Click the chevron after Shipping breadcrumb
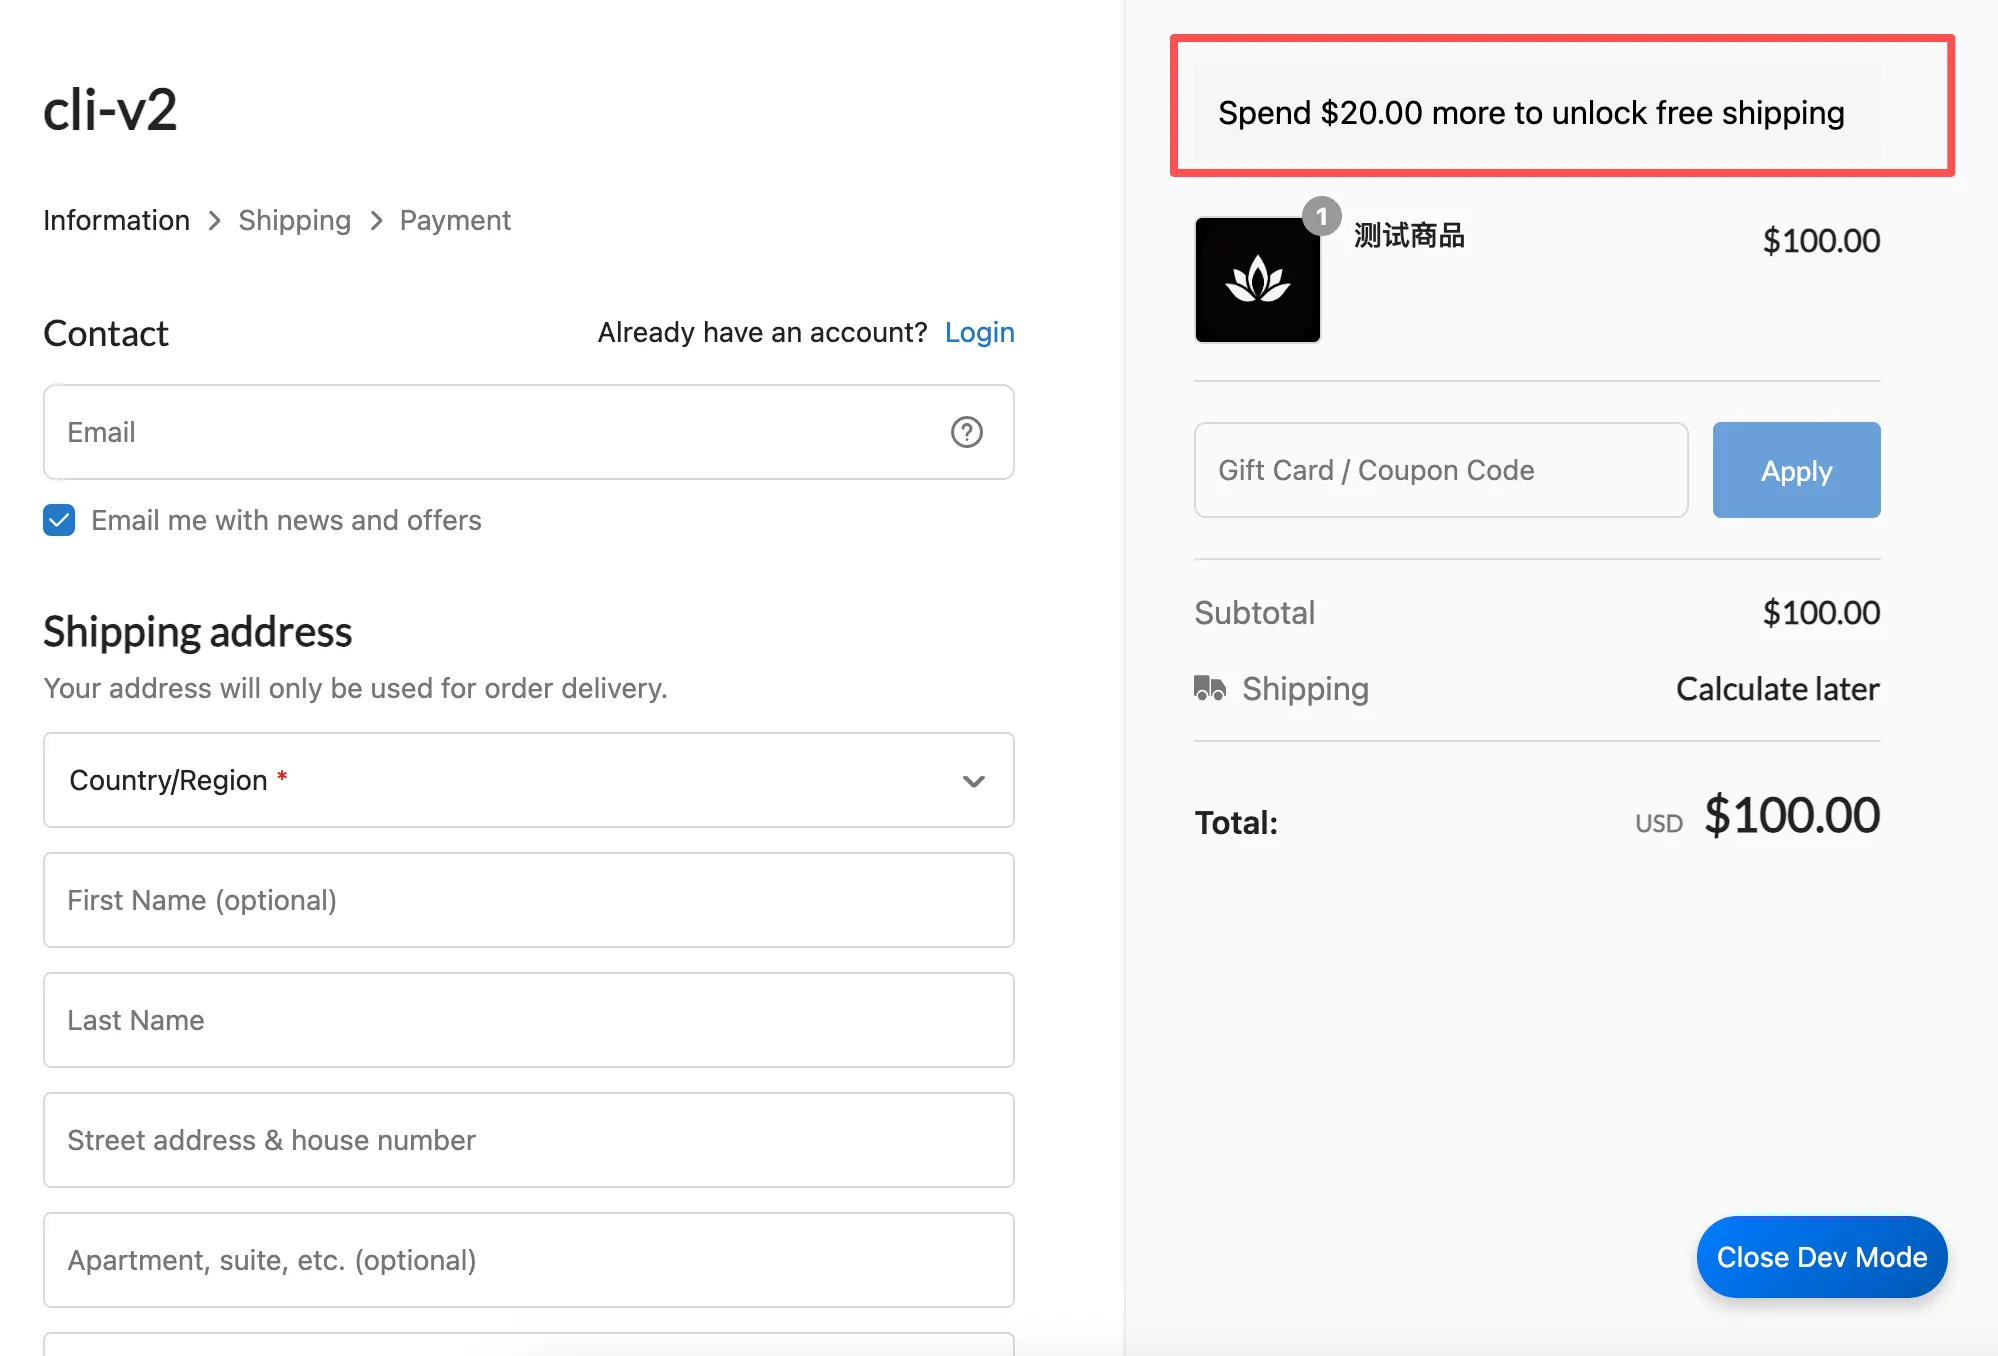 376,221
